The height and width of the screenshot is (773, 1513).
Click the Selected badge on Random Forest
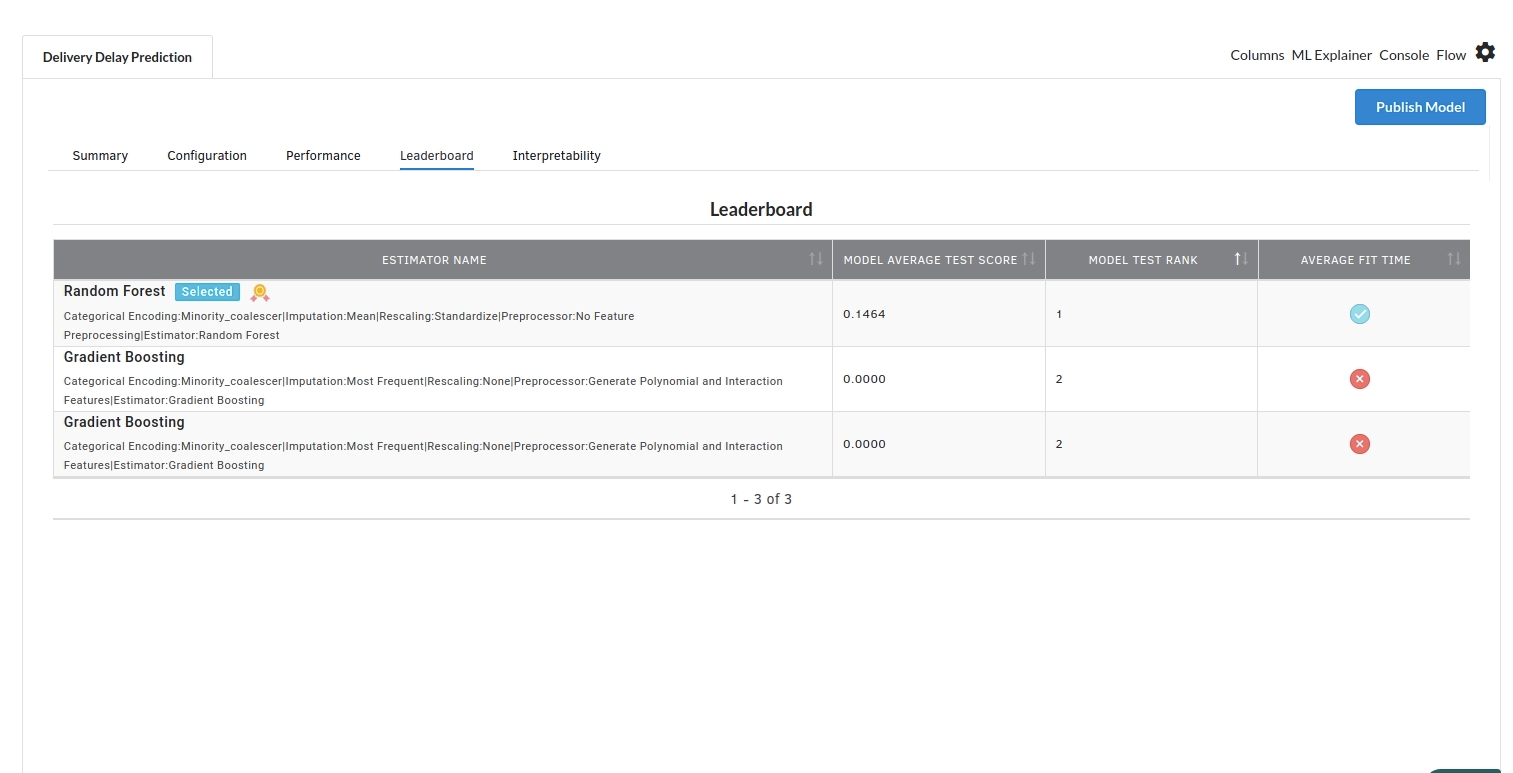click(207, 292)
